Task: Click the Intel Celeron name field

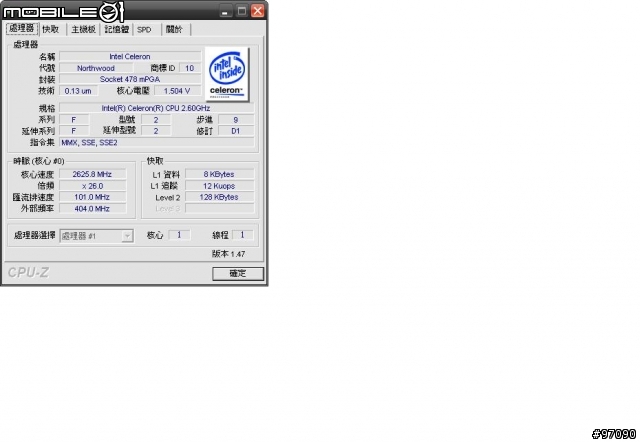Action: click(130, 56)
